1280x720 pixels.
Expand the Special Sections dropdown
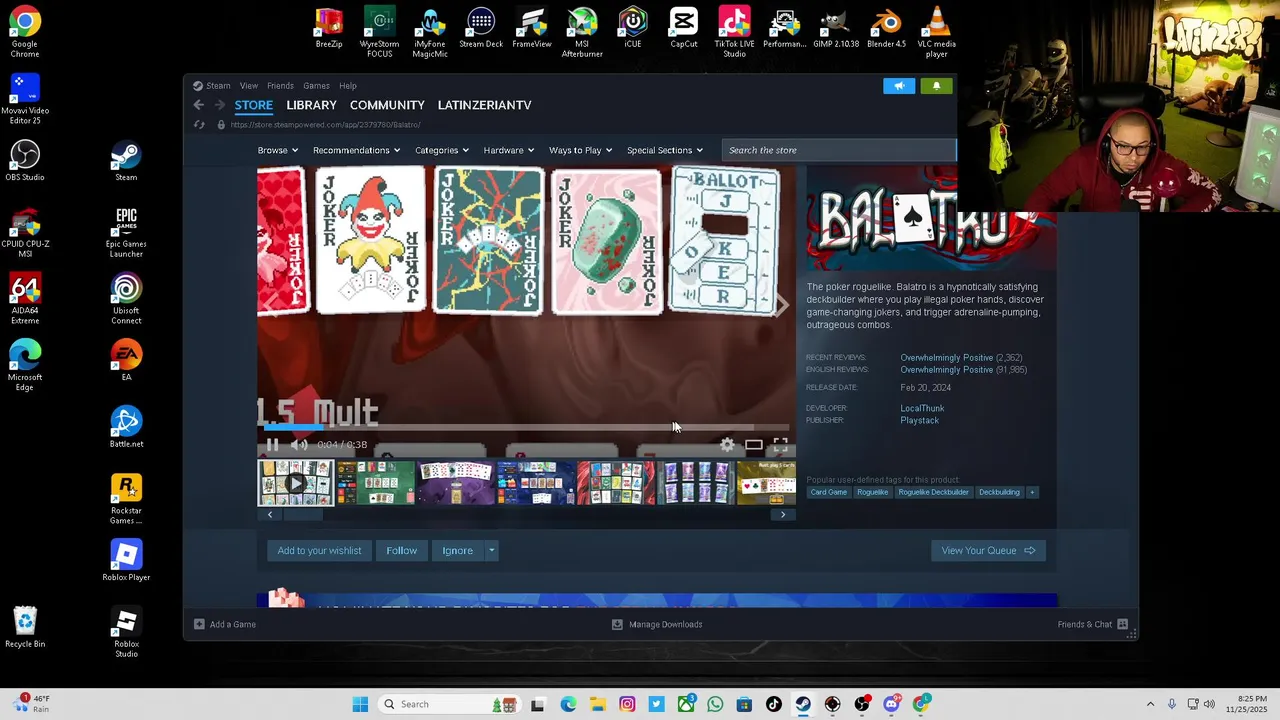665,150
